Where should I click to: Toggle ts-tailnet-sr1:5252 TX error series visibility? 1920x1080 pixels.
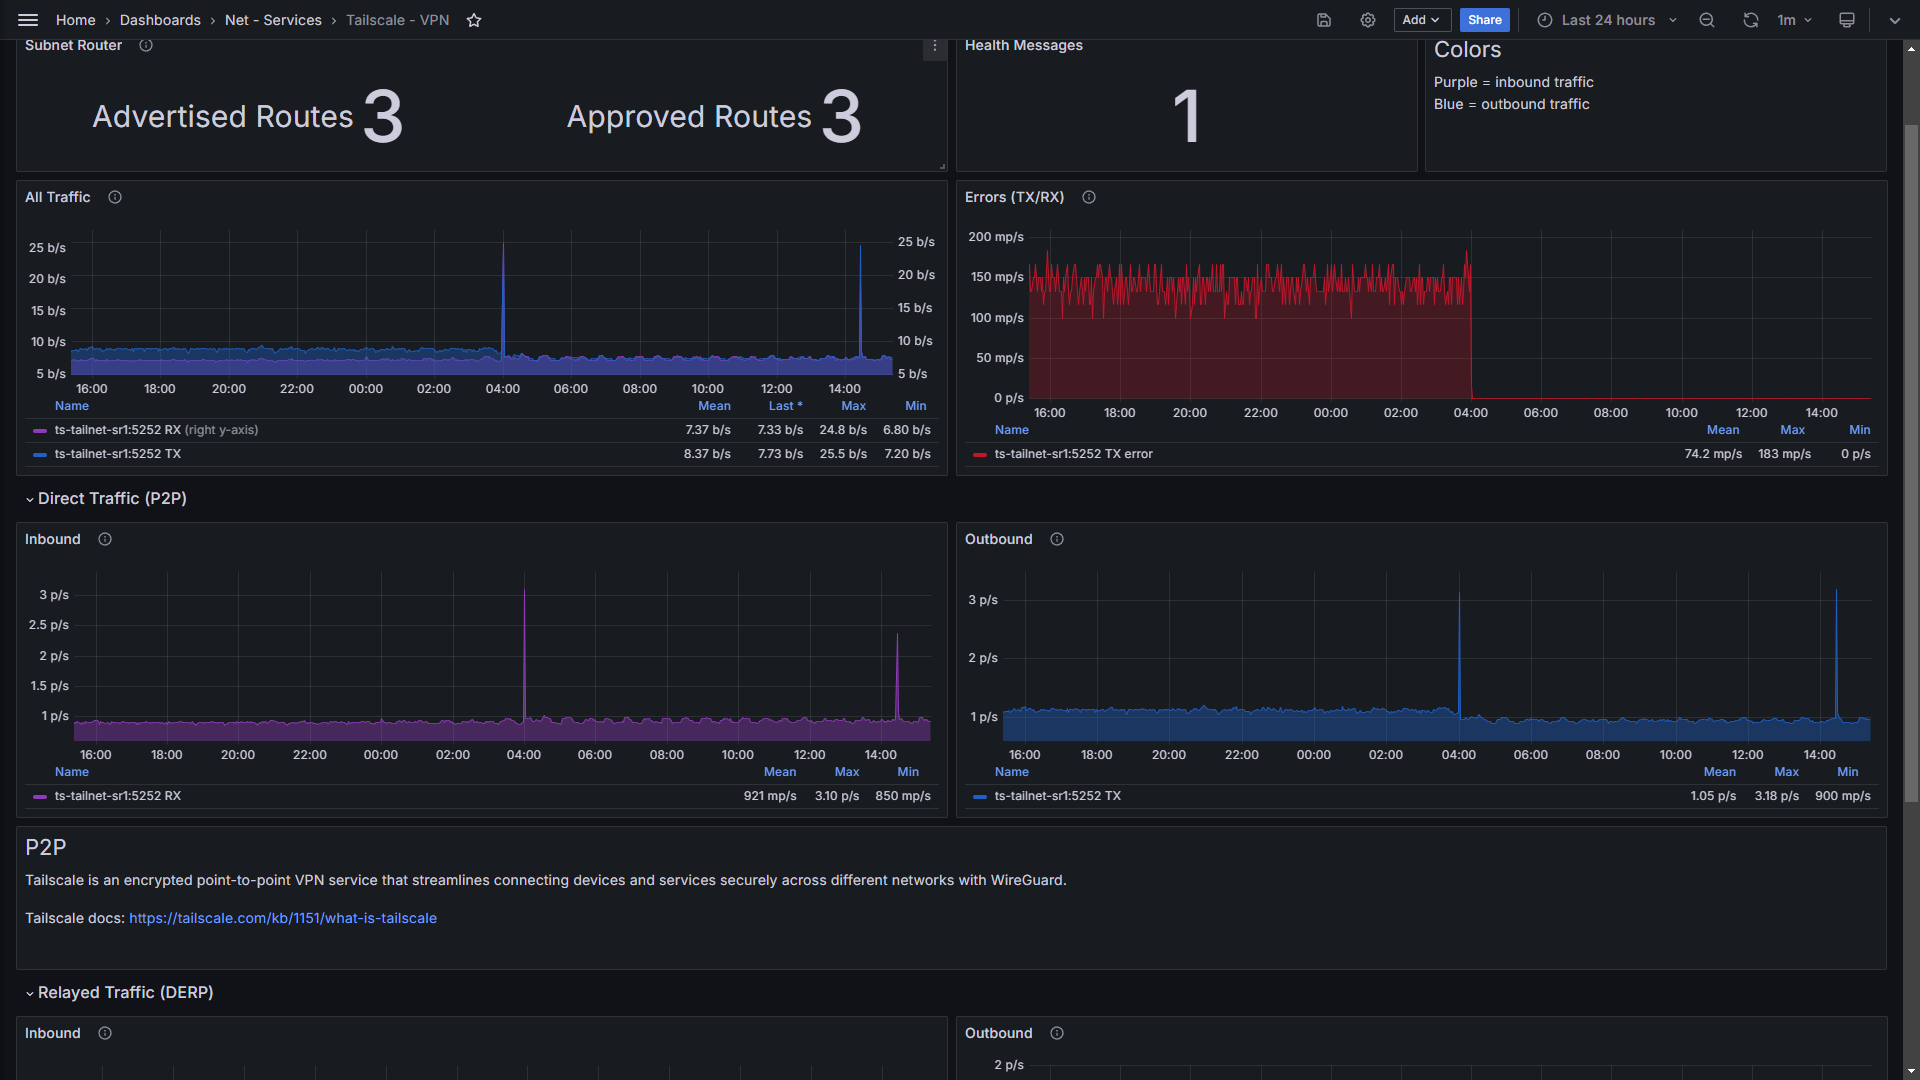(1073, 454)
